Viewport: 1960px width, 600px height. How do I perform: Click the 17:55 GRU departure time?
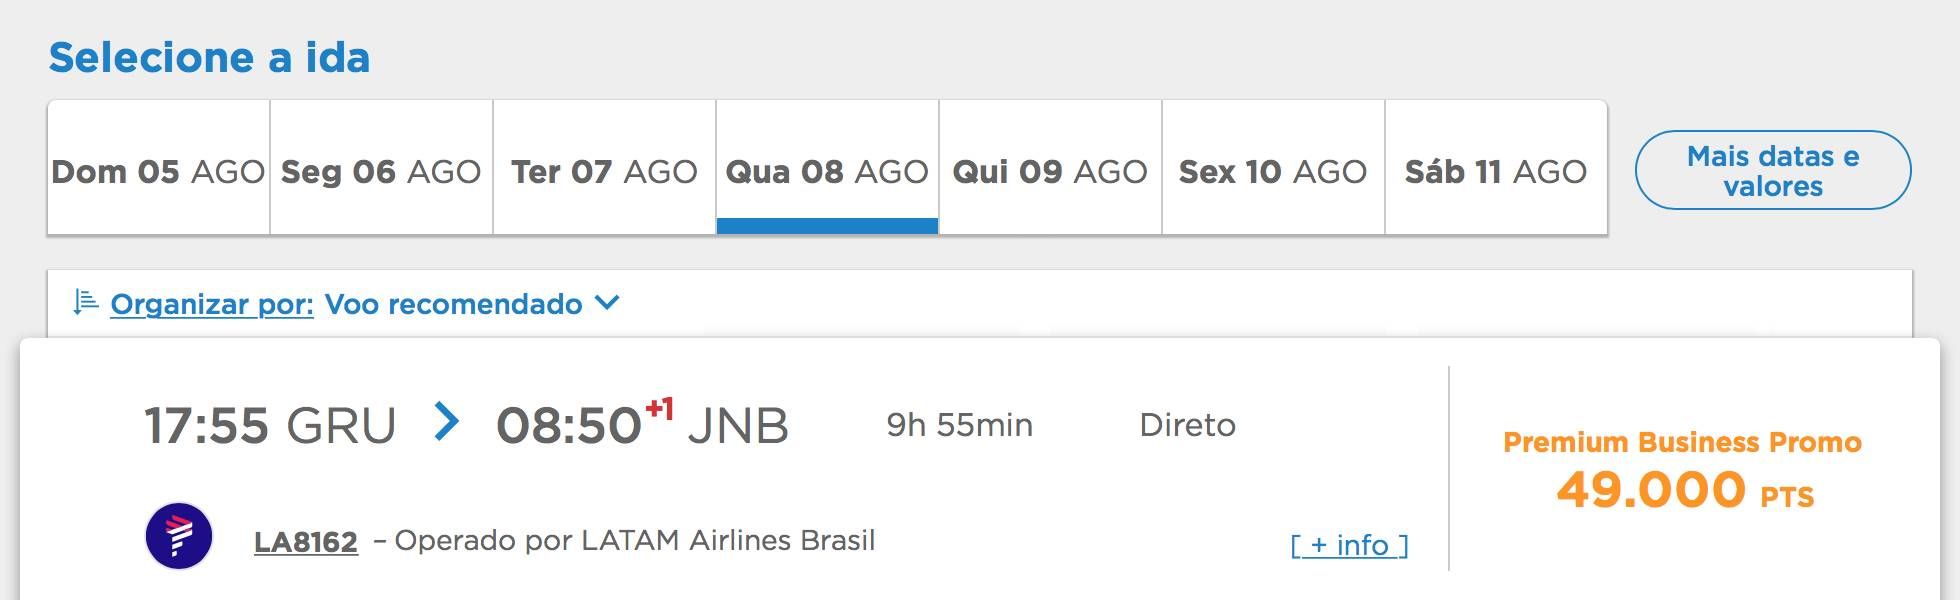pyautogui.click(x=270, y=425)
